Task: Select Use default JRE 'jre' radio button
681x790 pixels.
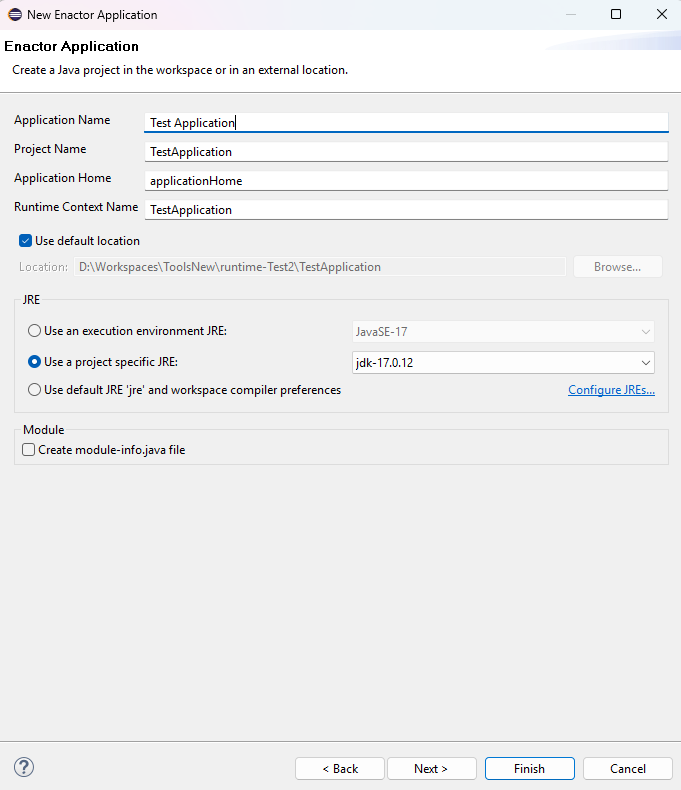Action: click(x=35, y=390)
